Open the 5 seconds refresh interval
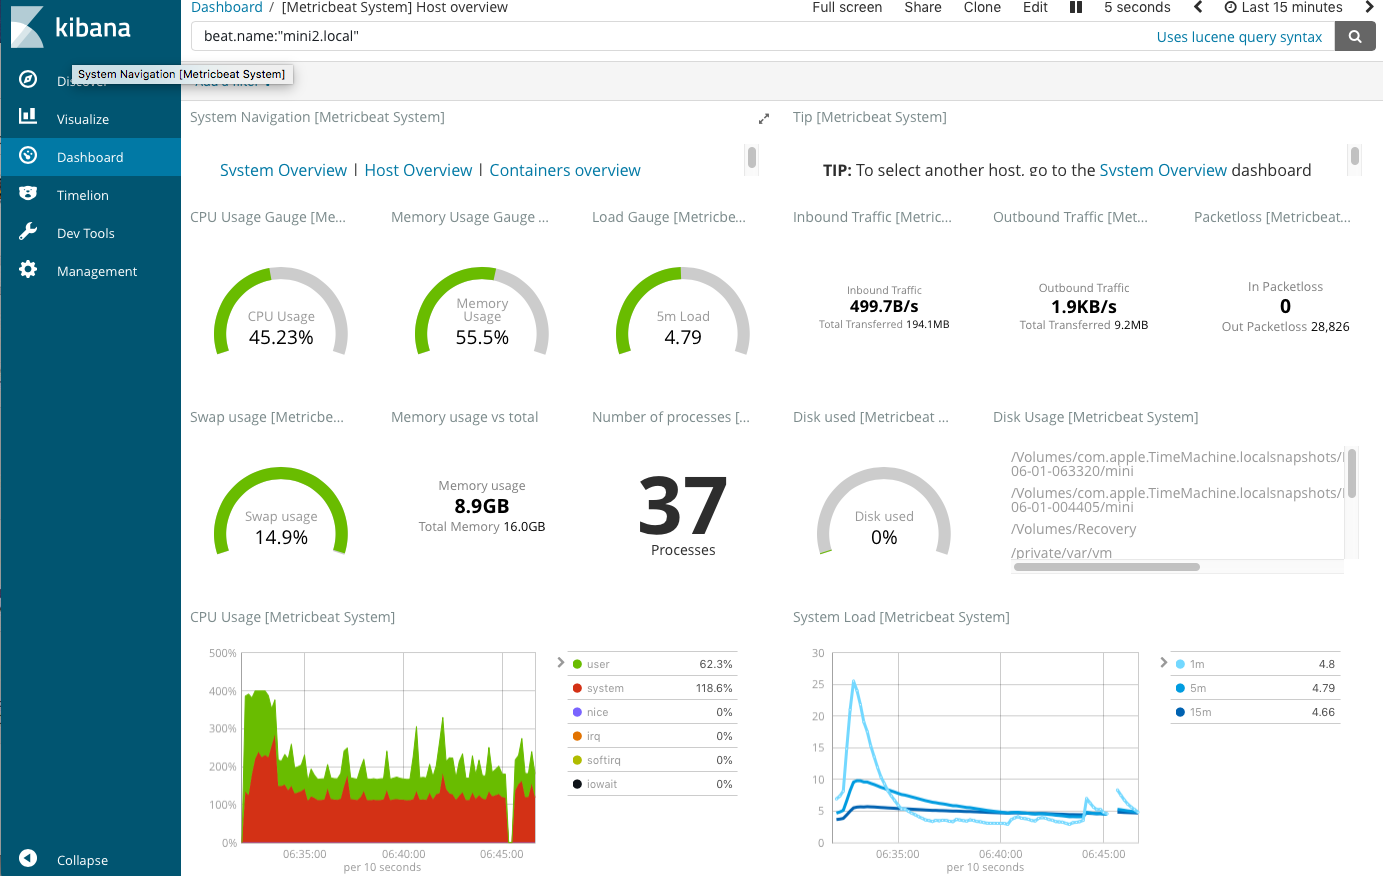1383x876 pixels. point(1137,7)
